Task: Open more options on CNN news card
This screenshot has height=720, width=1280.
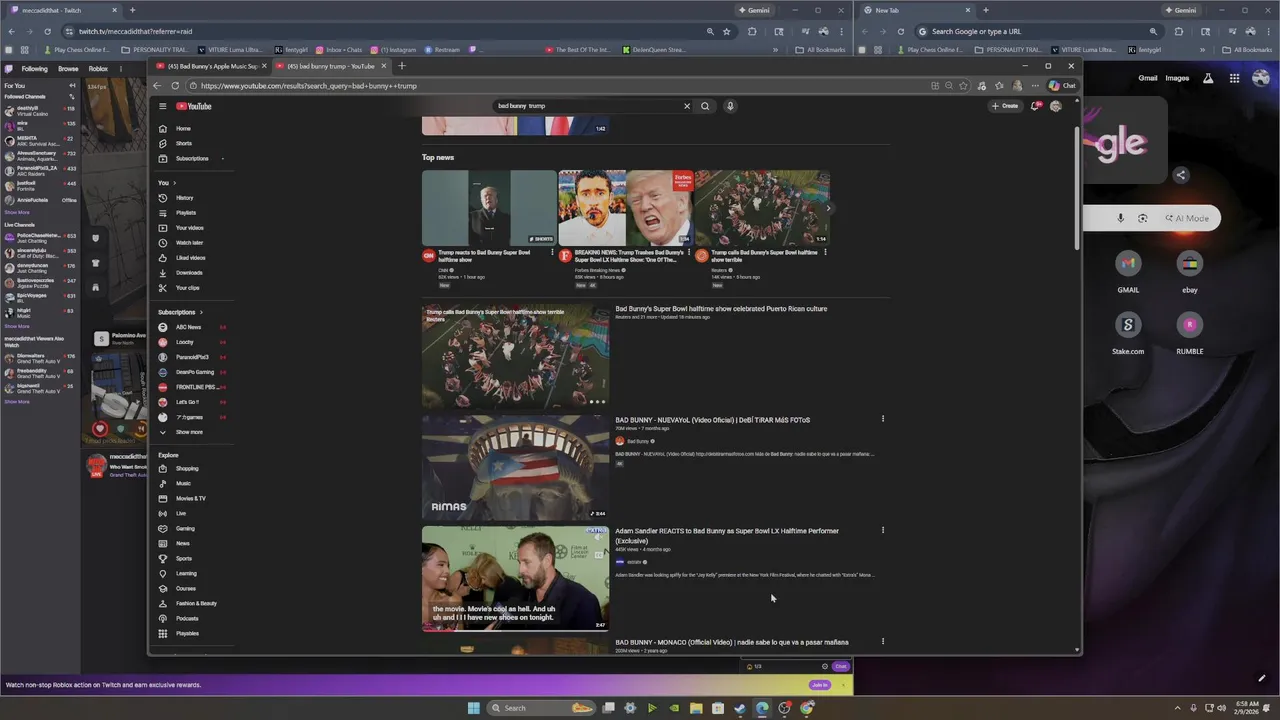Action: tap(552, 252)
